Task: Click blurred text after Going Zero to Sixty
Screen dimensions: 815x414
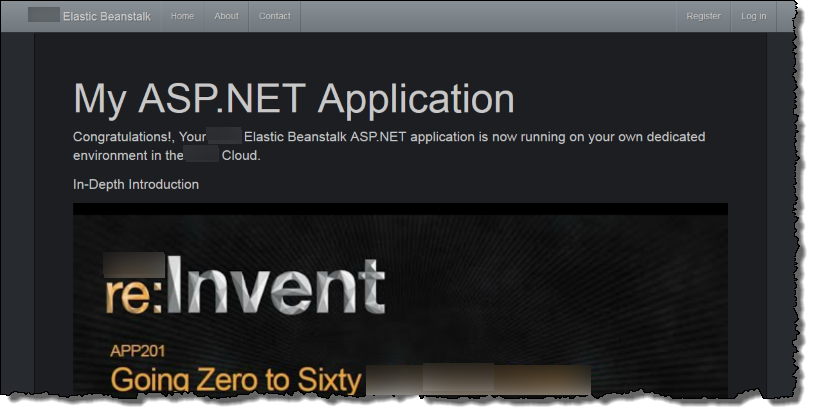Action: tap(478, 380)
